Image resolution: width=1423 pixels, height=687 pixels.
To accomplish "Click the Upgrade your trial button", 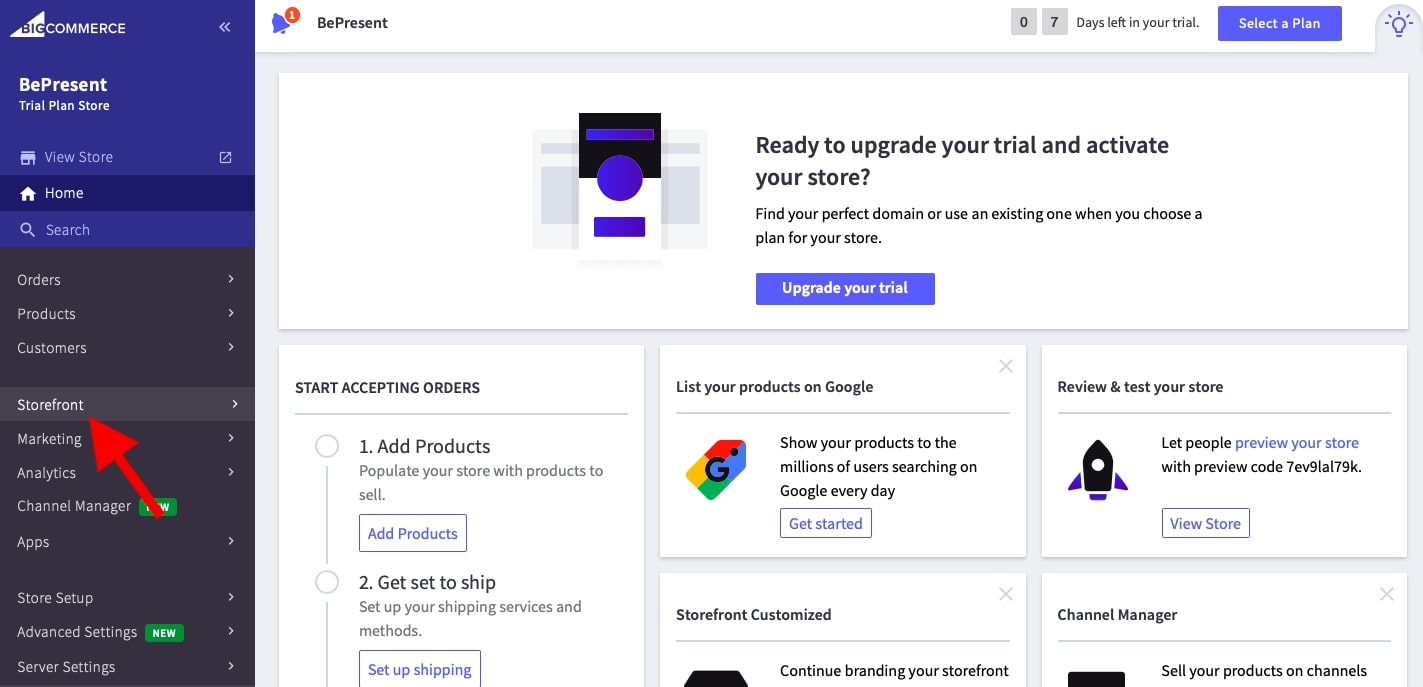I will click(x=844, y=288).
